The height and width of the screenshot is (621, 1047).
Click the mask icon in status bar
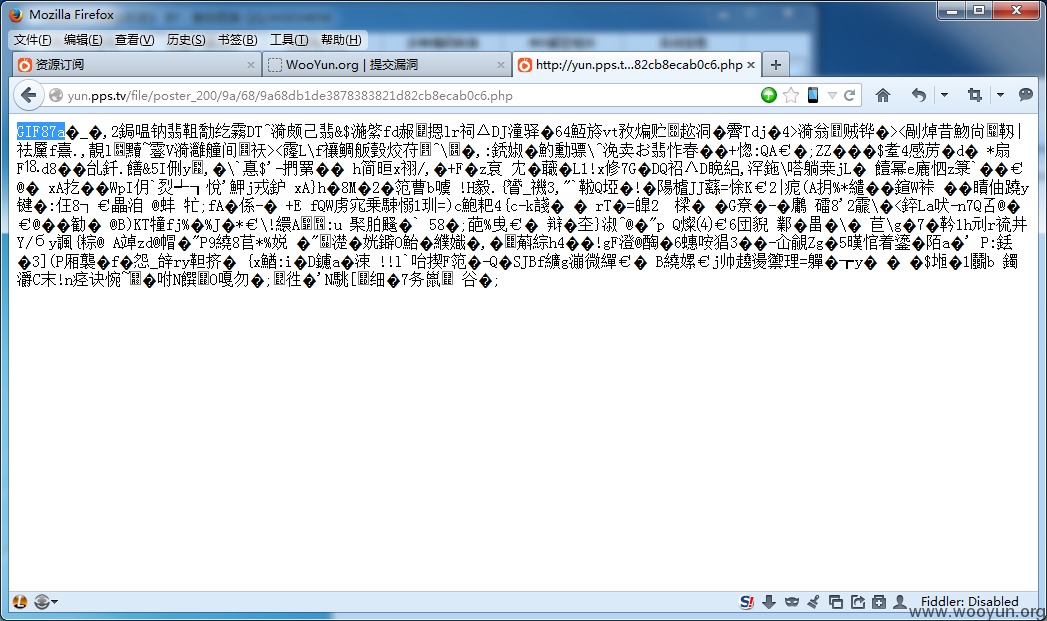(791, 602)
